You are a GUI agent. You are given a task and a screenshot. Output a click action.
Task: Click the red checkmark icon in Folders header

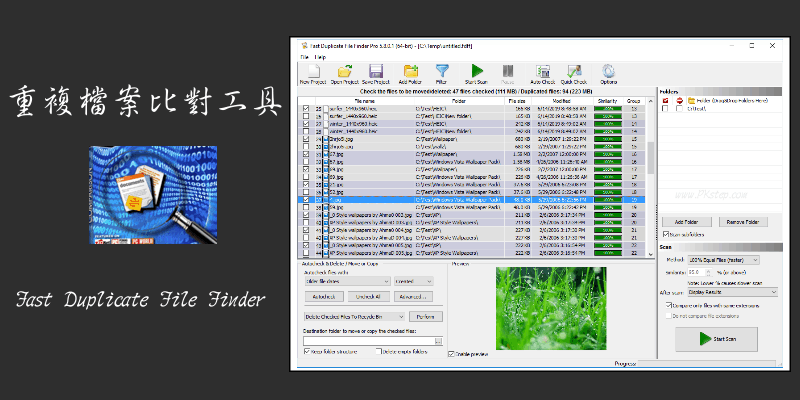665,101
